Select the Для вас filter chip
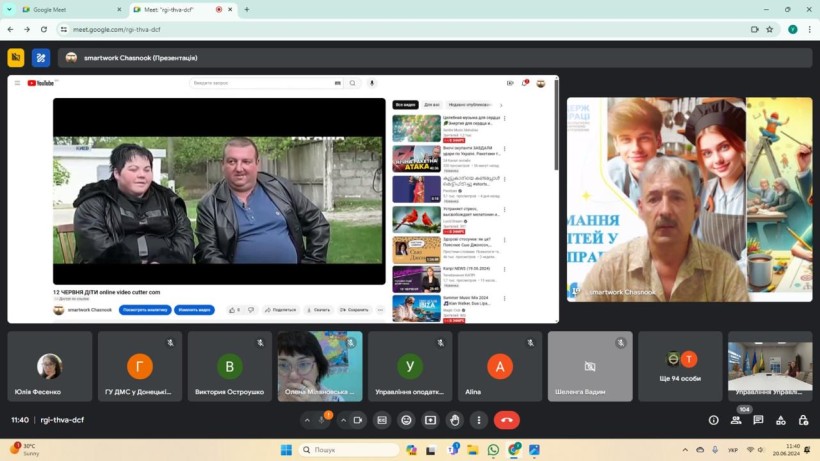The height and width of the screenshot is (461, 820). coord(432,105)
